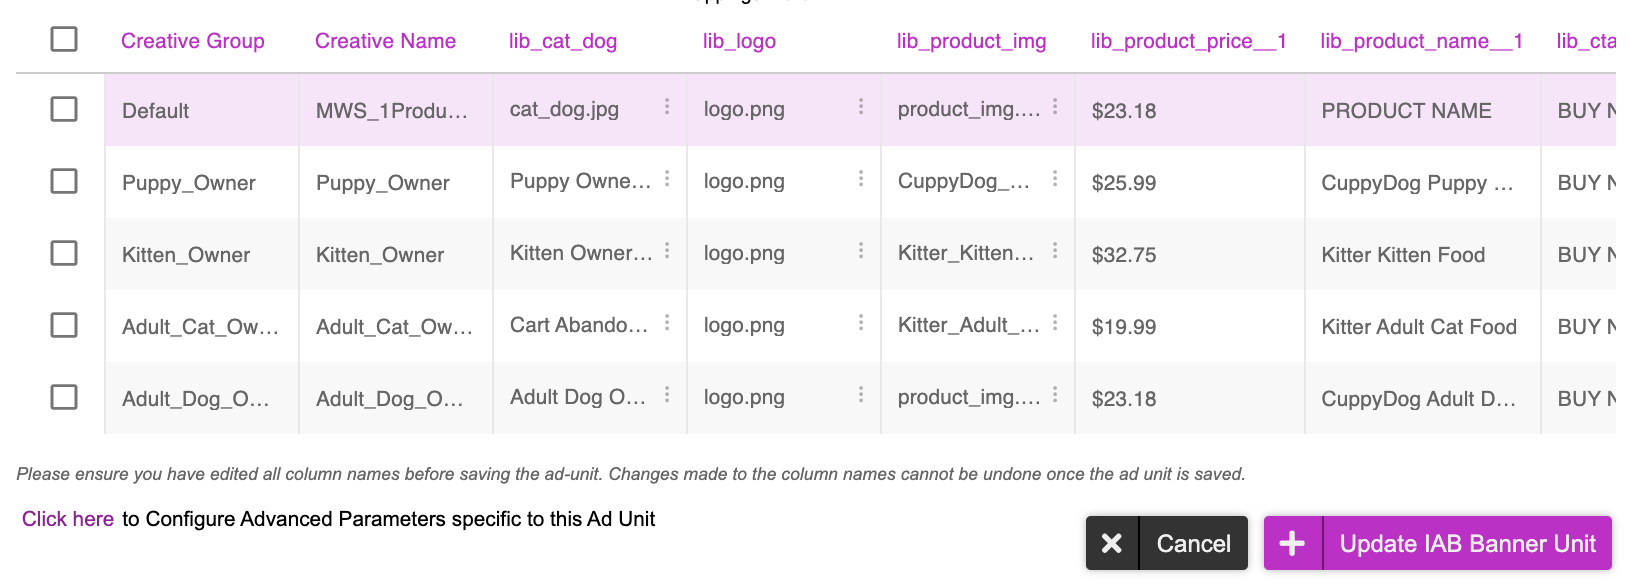Click Update IAB Banner Unit
The width and height of the screenshot is (1630, 580).
(x=1438, y=543)
